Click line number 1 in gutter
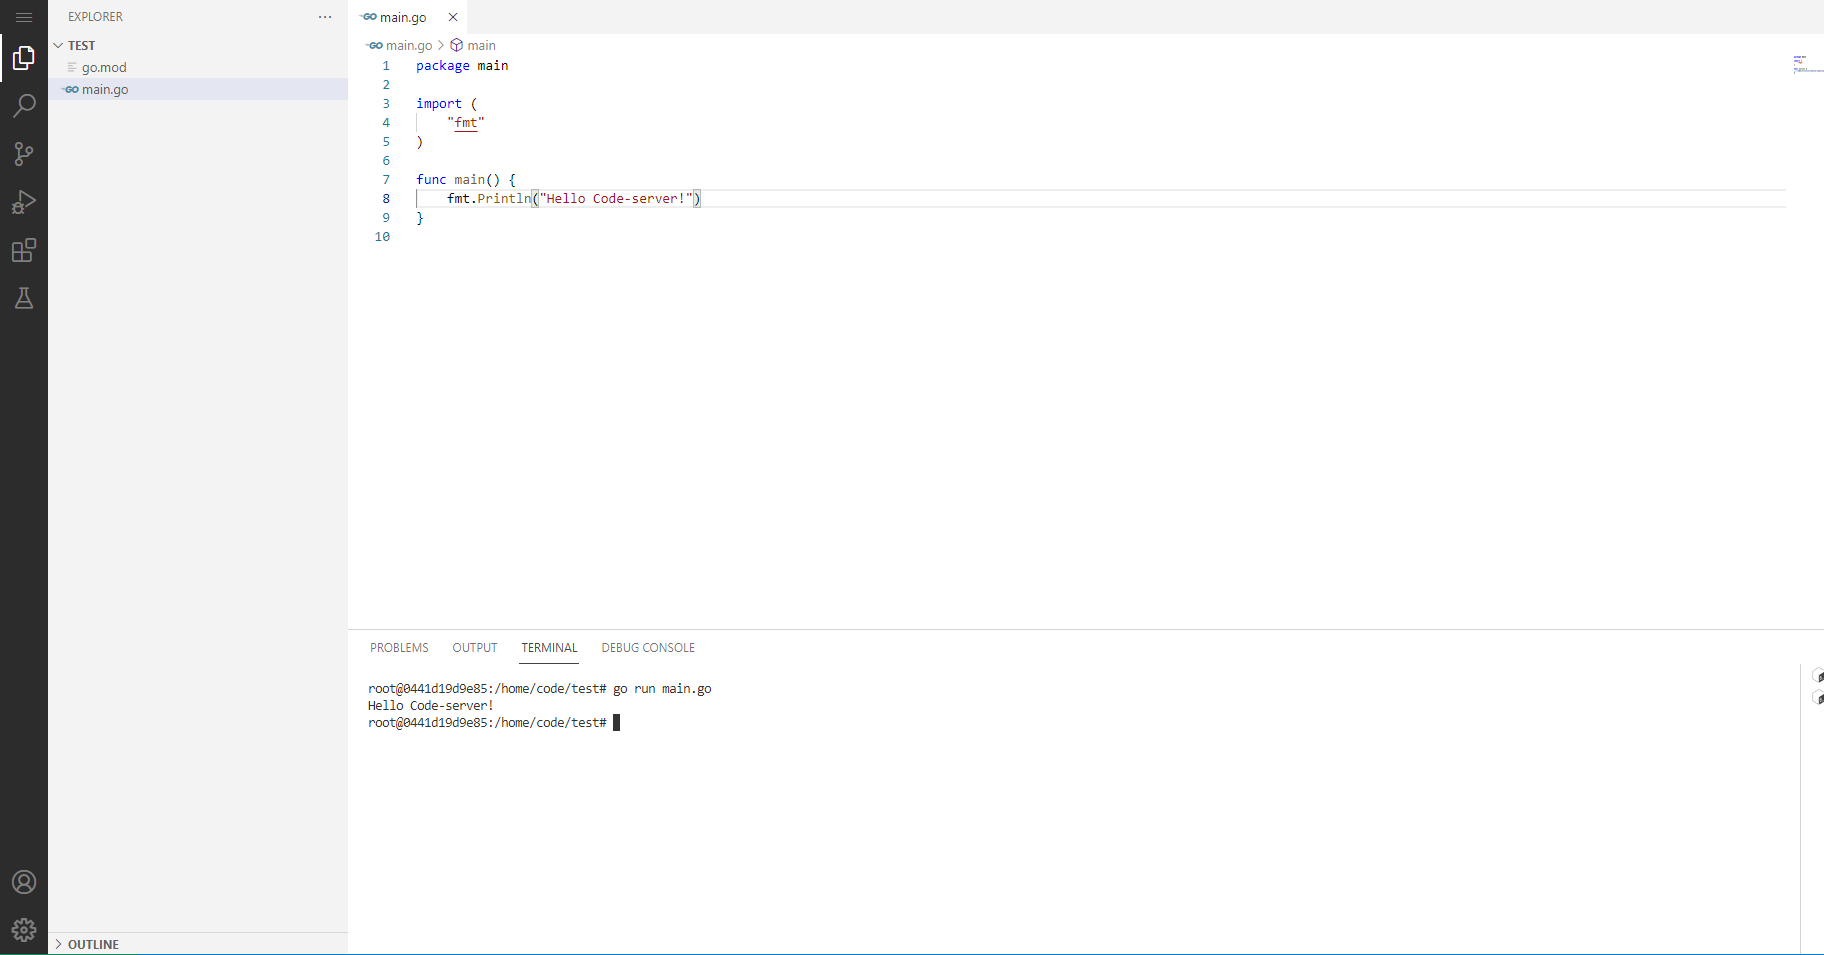Image resolution: width=1824 pixels, height=955 pixels. (x=386, y=66)
